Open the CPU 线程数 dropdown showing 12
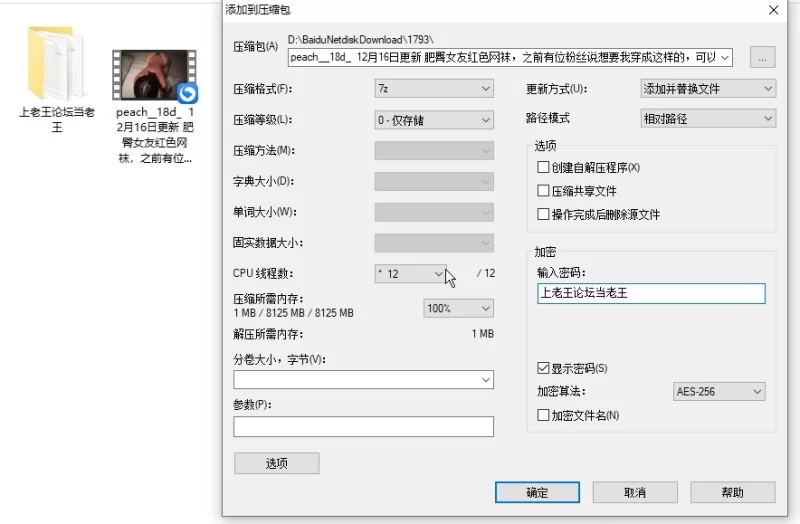 410,274
